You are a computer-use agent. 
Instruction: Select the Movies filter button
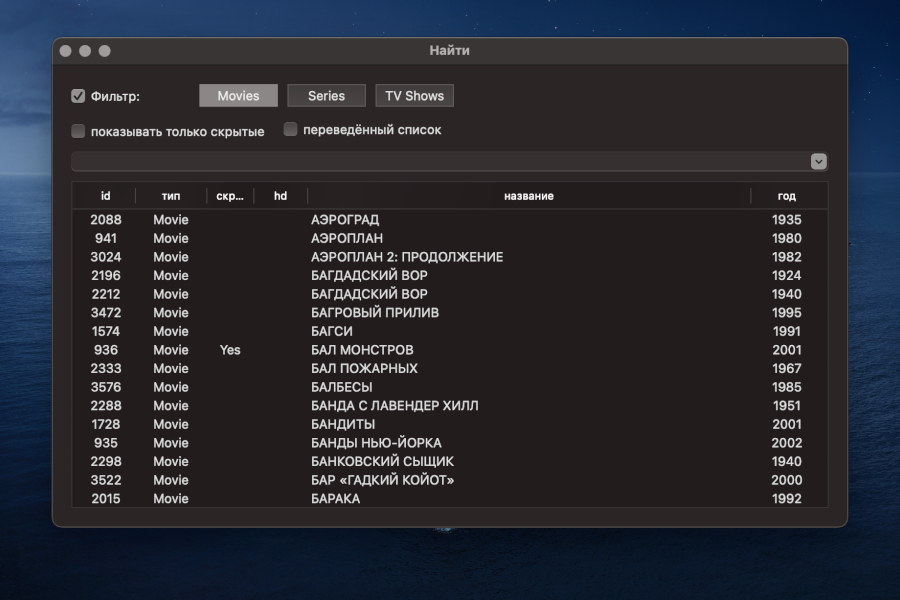point(238,96)
